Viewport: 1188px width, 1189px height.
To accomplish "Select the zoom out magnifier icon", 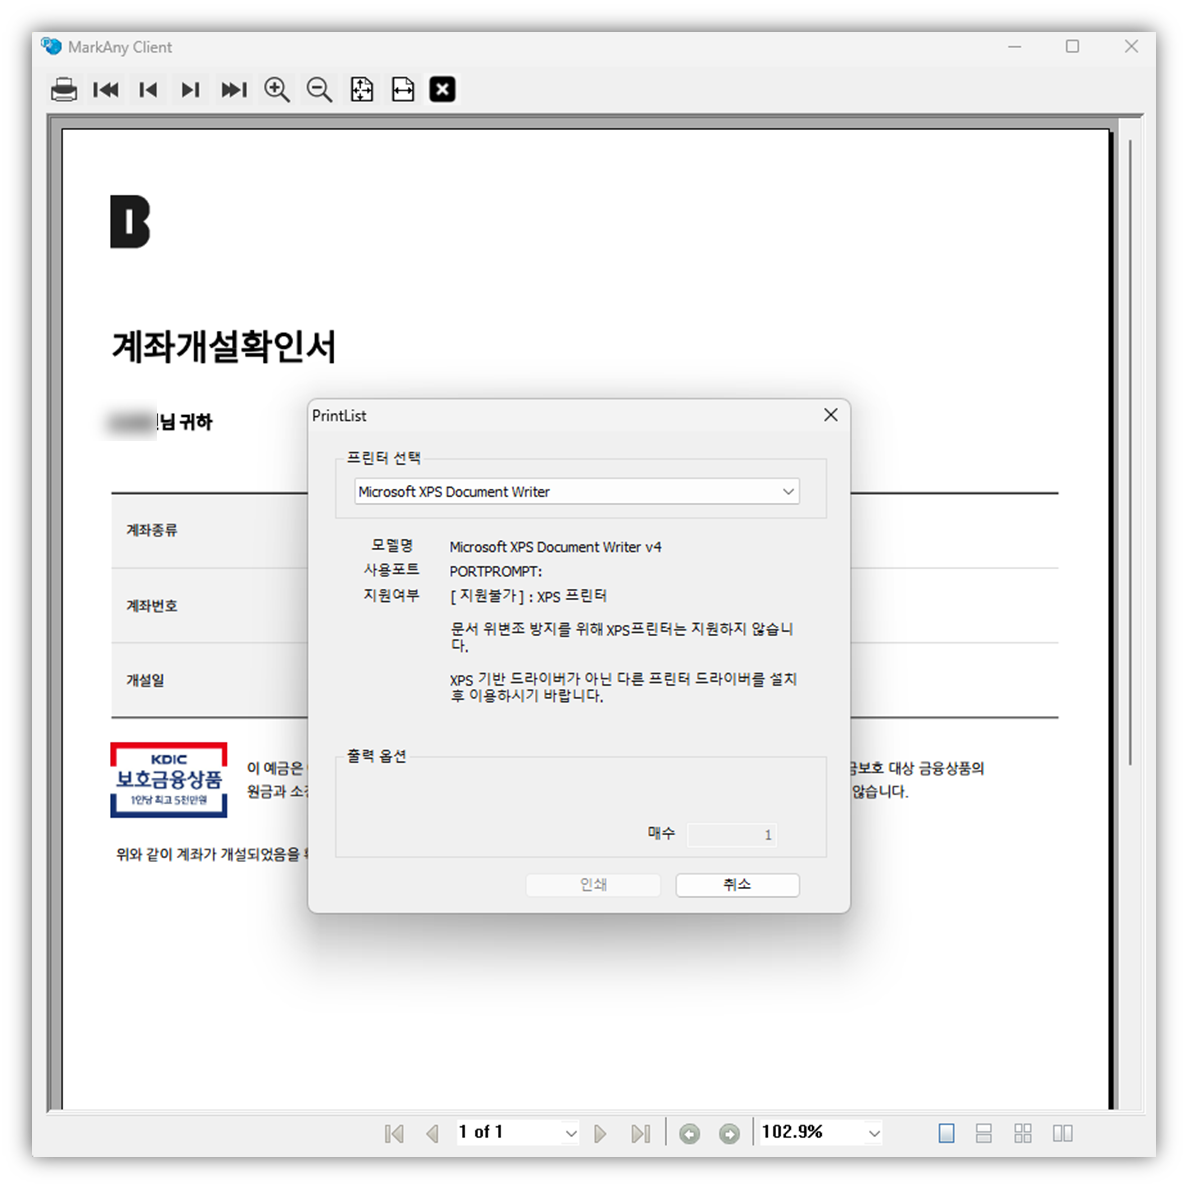I will (319, 89).
